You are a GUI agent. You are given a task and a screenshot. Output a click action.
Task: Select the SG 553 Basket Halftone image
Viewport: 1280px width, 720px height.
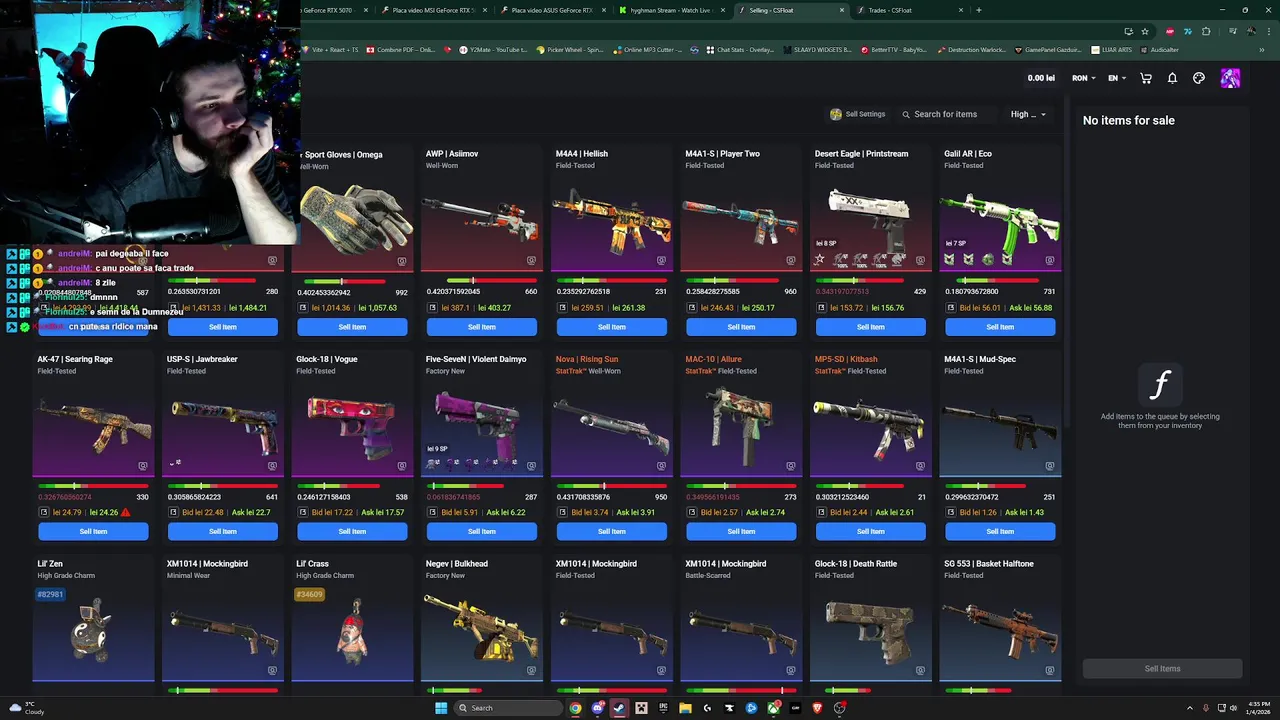(x=1000, y=628)
